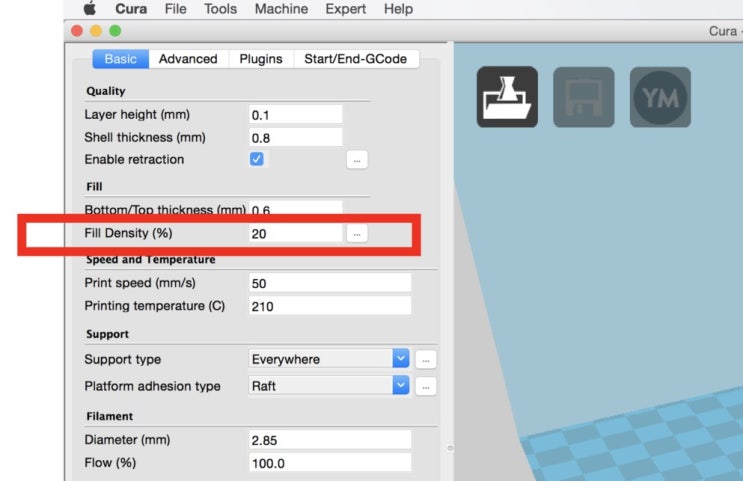Click the filament Diameter input field
743x481 pixels.
point(330,440)
